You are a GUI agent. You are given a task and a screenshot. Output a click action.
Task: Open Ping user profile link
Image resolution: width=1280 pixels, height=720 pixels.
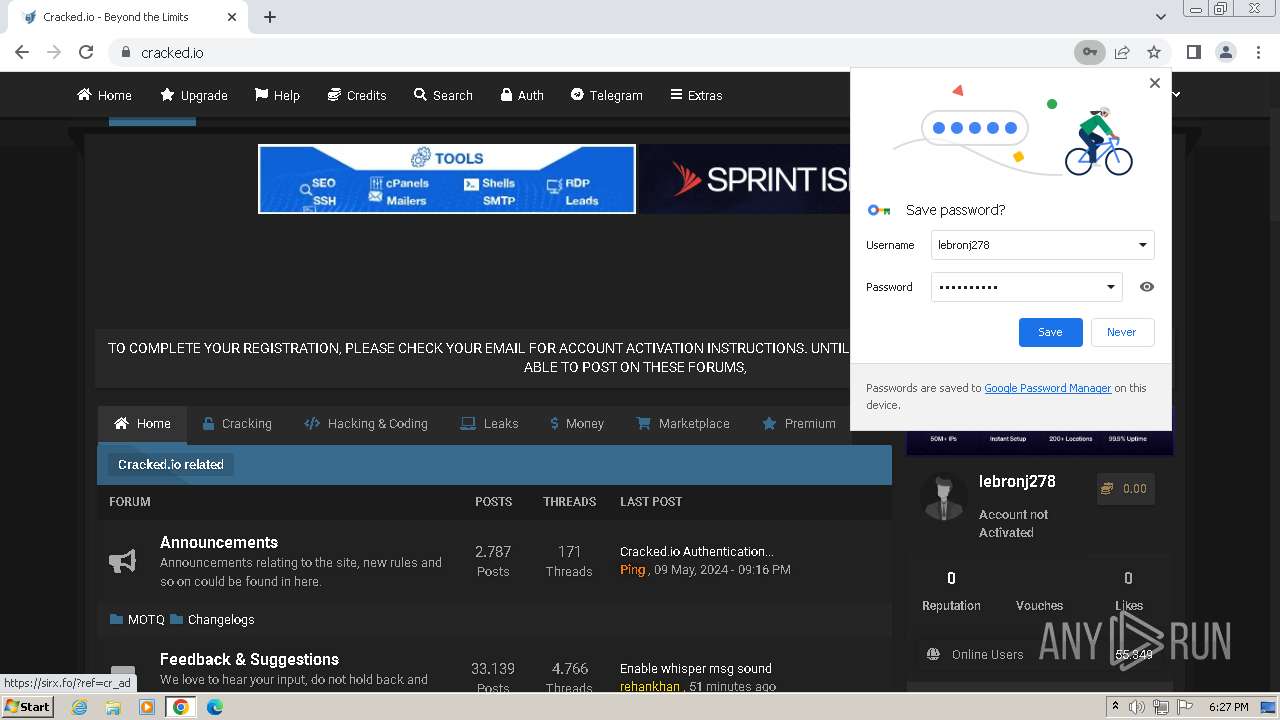coord(633,569)
